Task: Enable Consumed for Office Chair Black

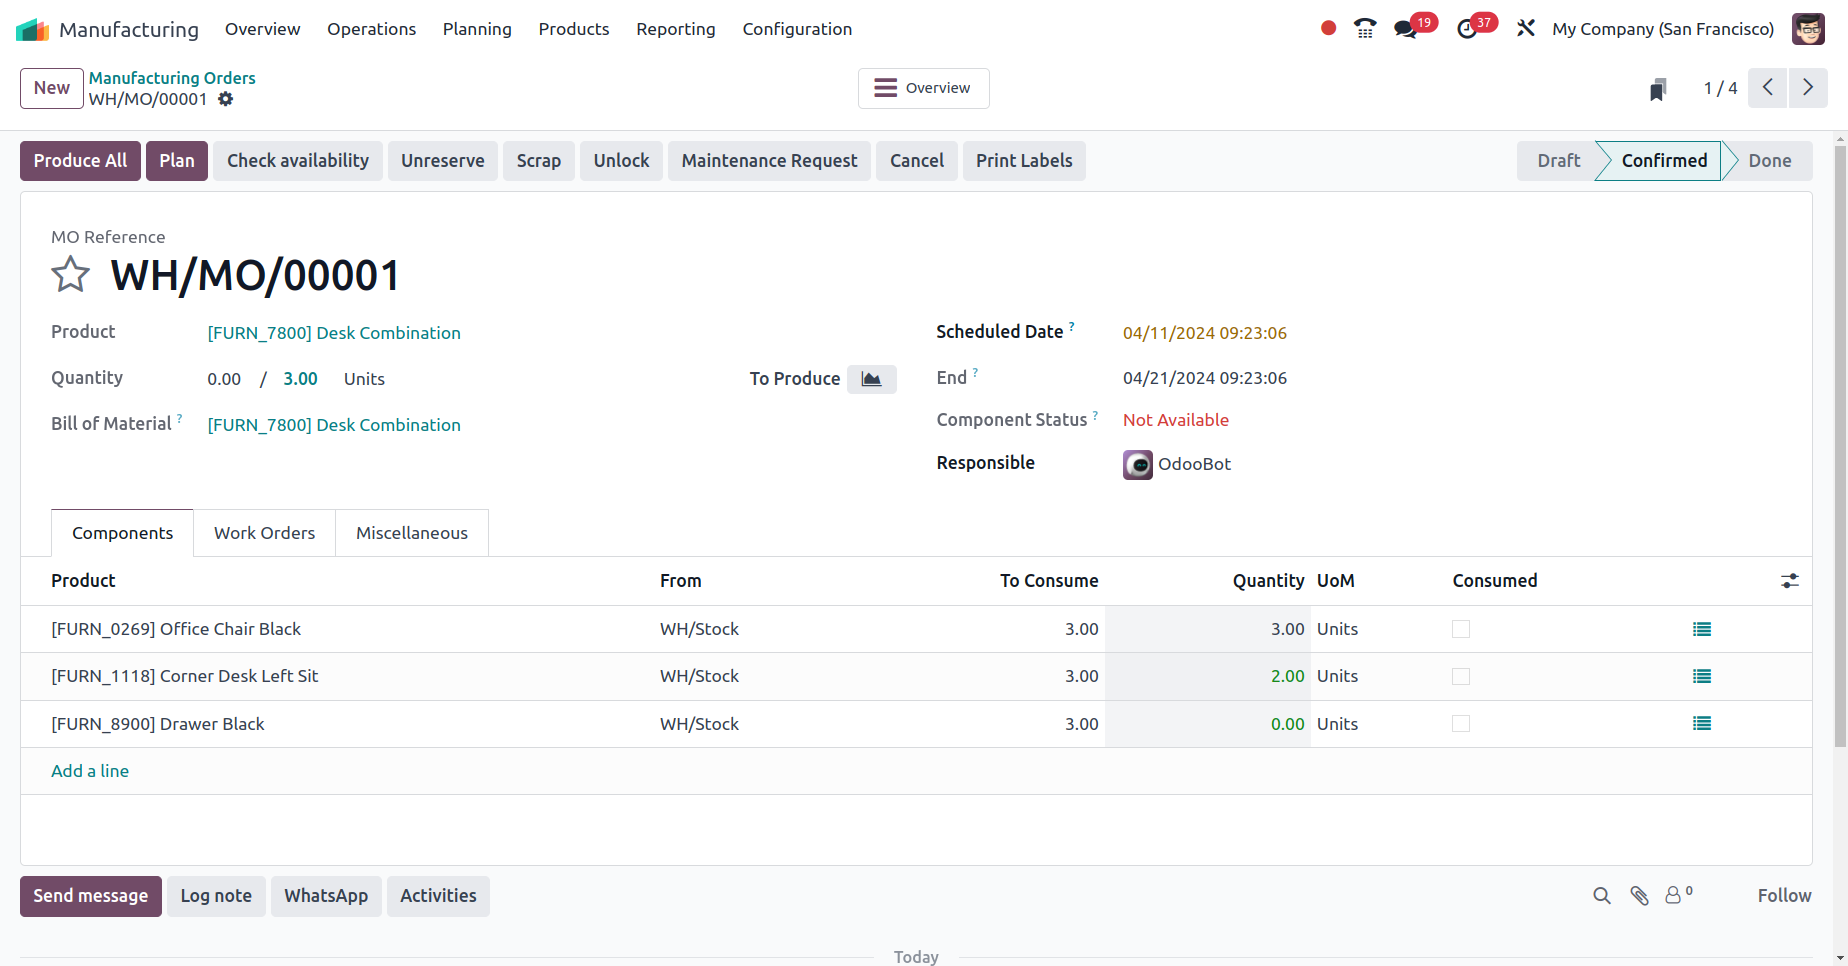Action: pyautogui.click(x=1461, y=629)
